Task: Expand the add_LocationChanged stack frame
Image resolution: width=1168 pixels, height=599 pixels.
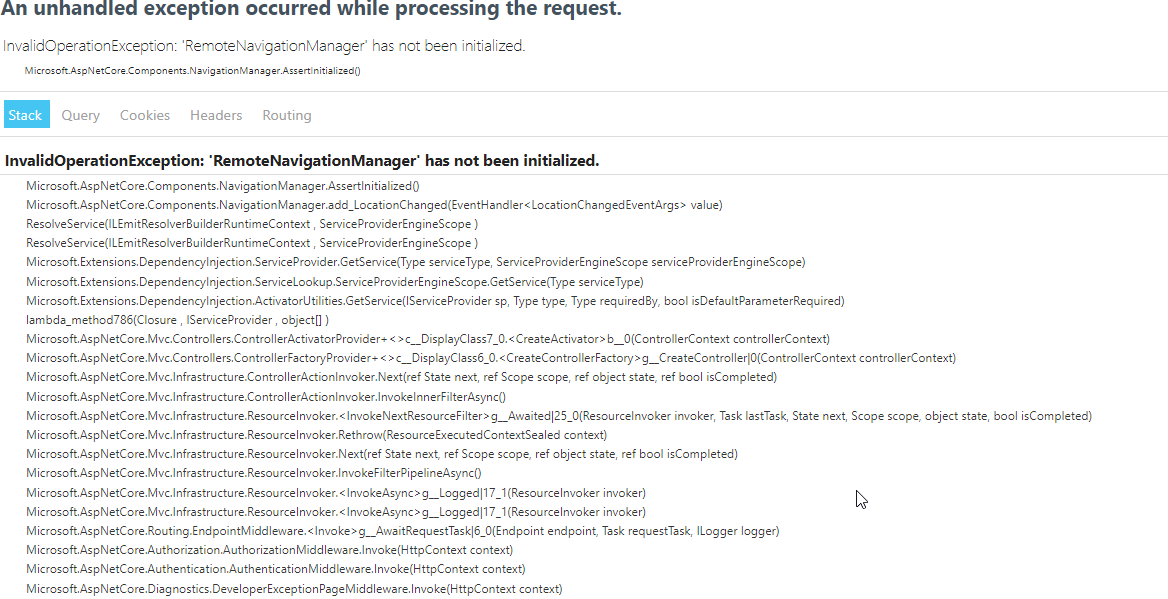Action: tap(374, 205)
